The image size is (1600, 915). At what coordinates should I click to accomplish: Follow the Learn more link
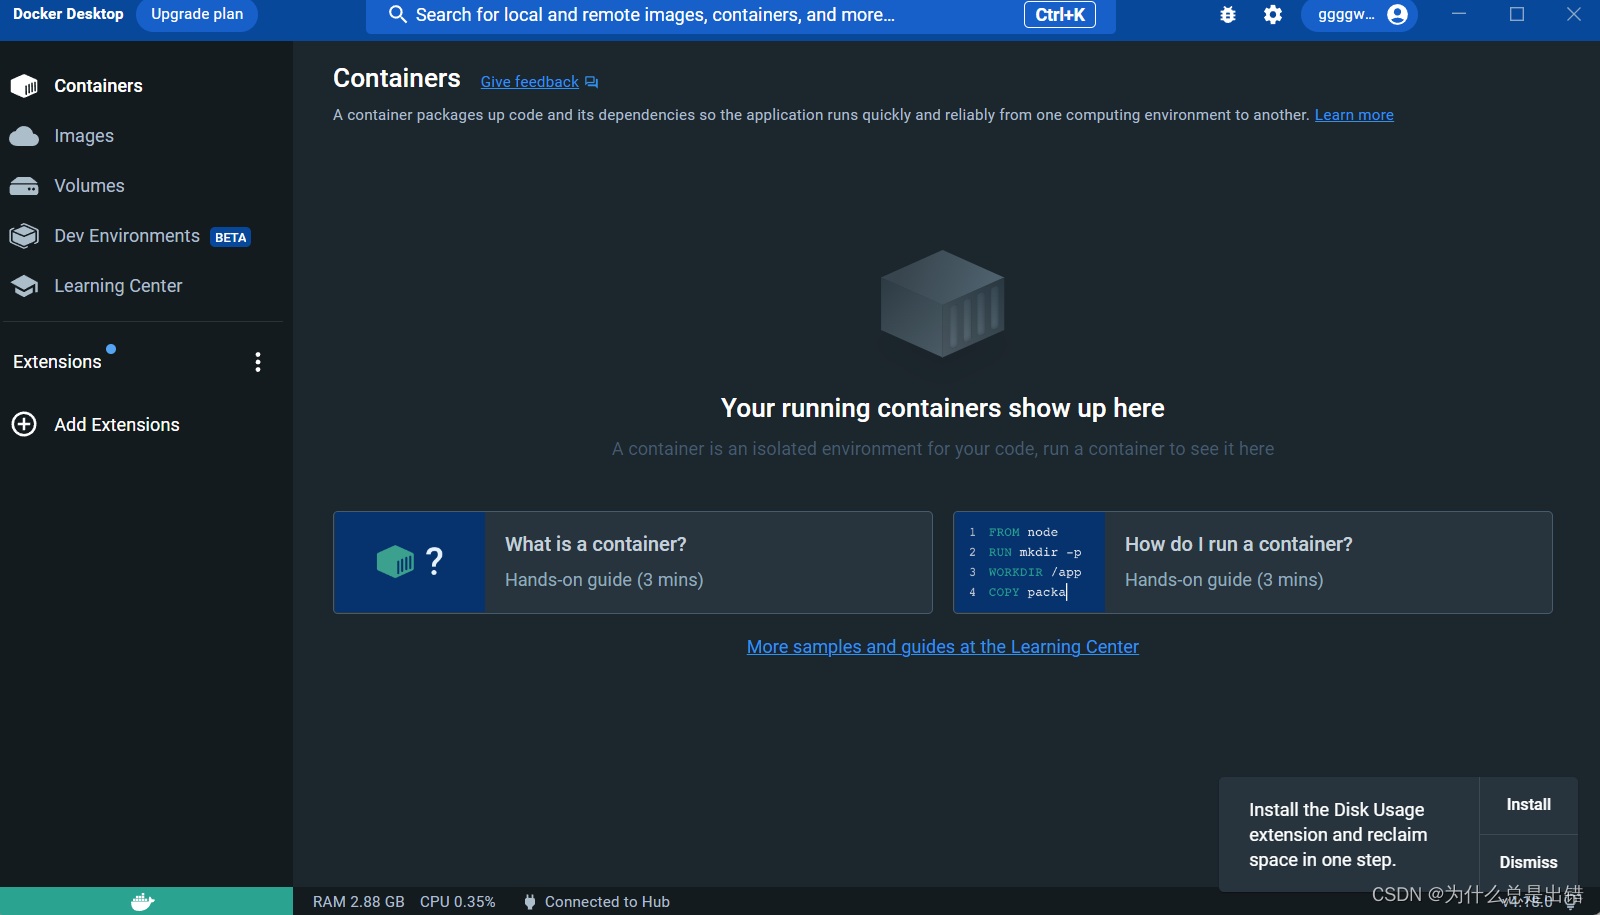[x=1354, y=115]
